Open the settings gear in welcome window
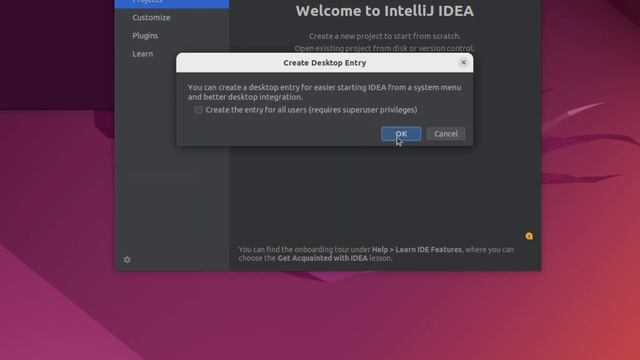Screen dimensions: 640x360 (x=127, y=260)
